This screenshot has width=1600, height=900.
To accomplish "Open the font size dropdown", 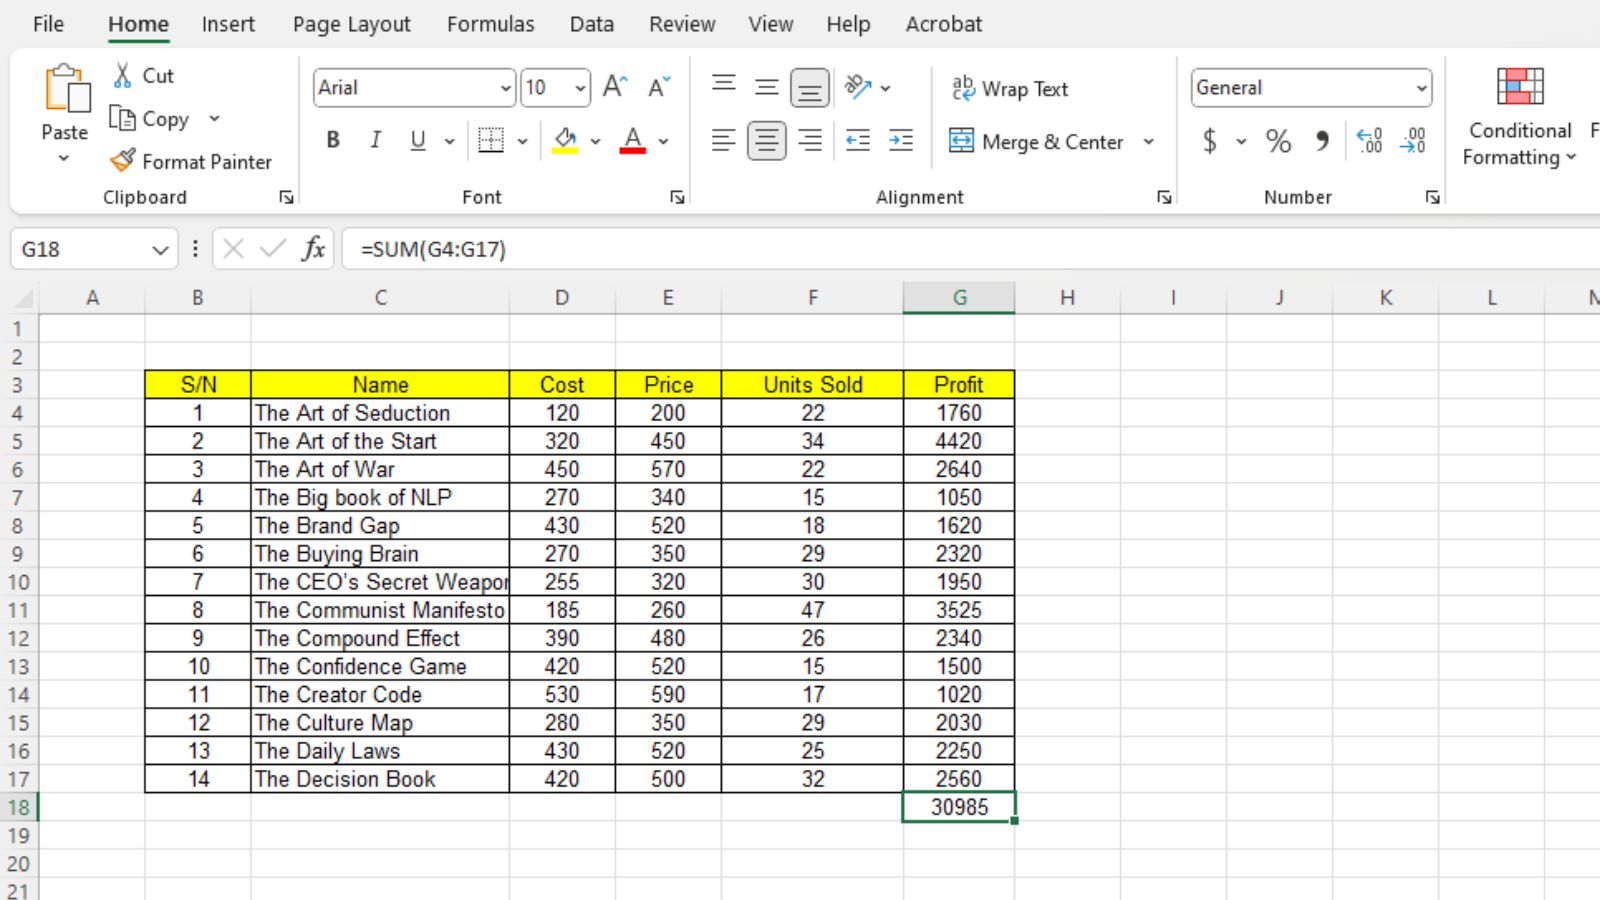I will pos(580,88).
